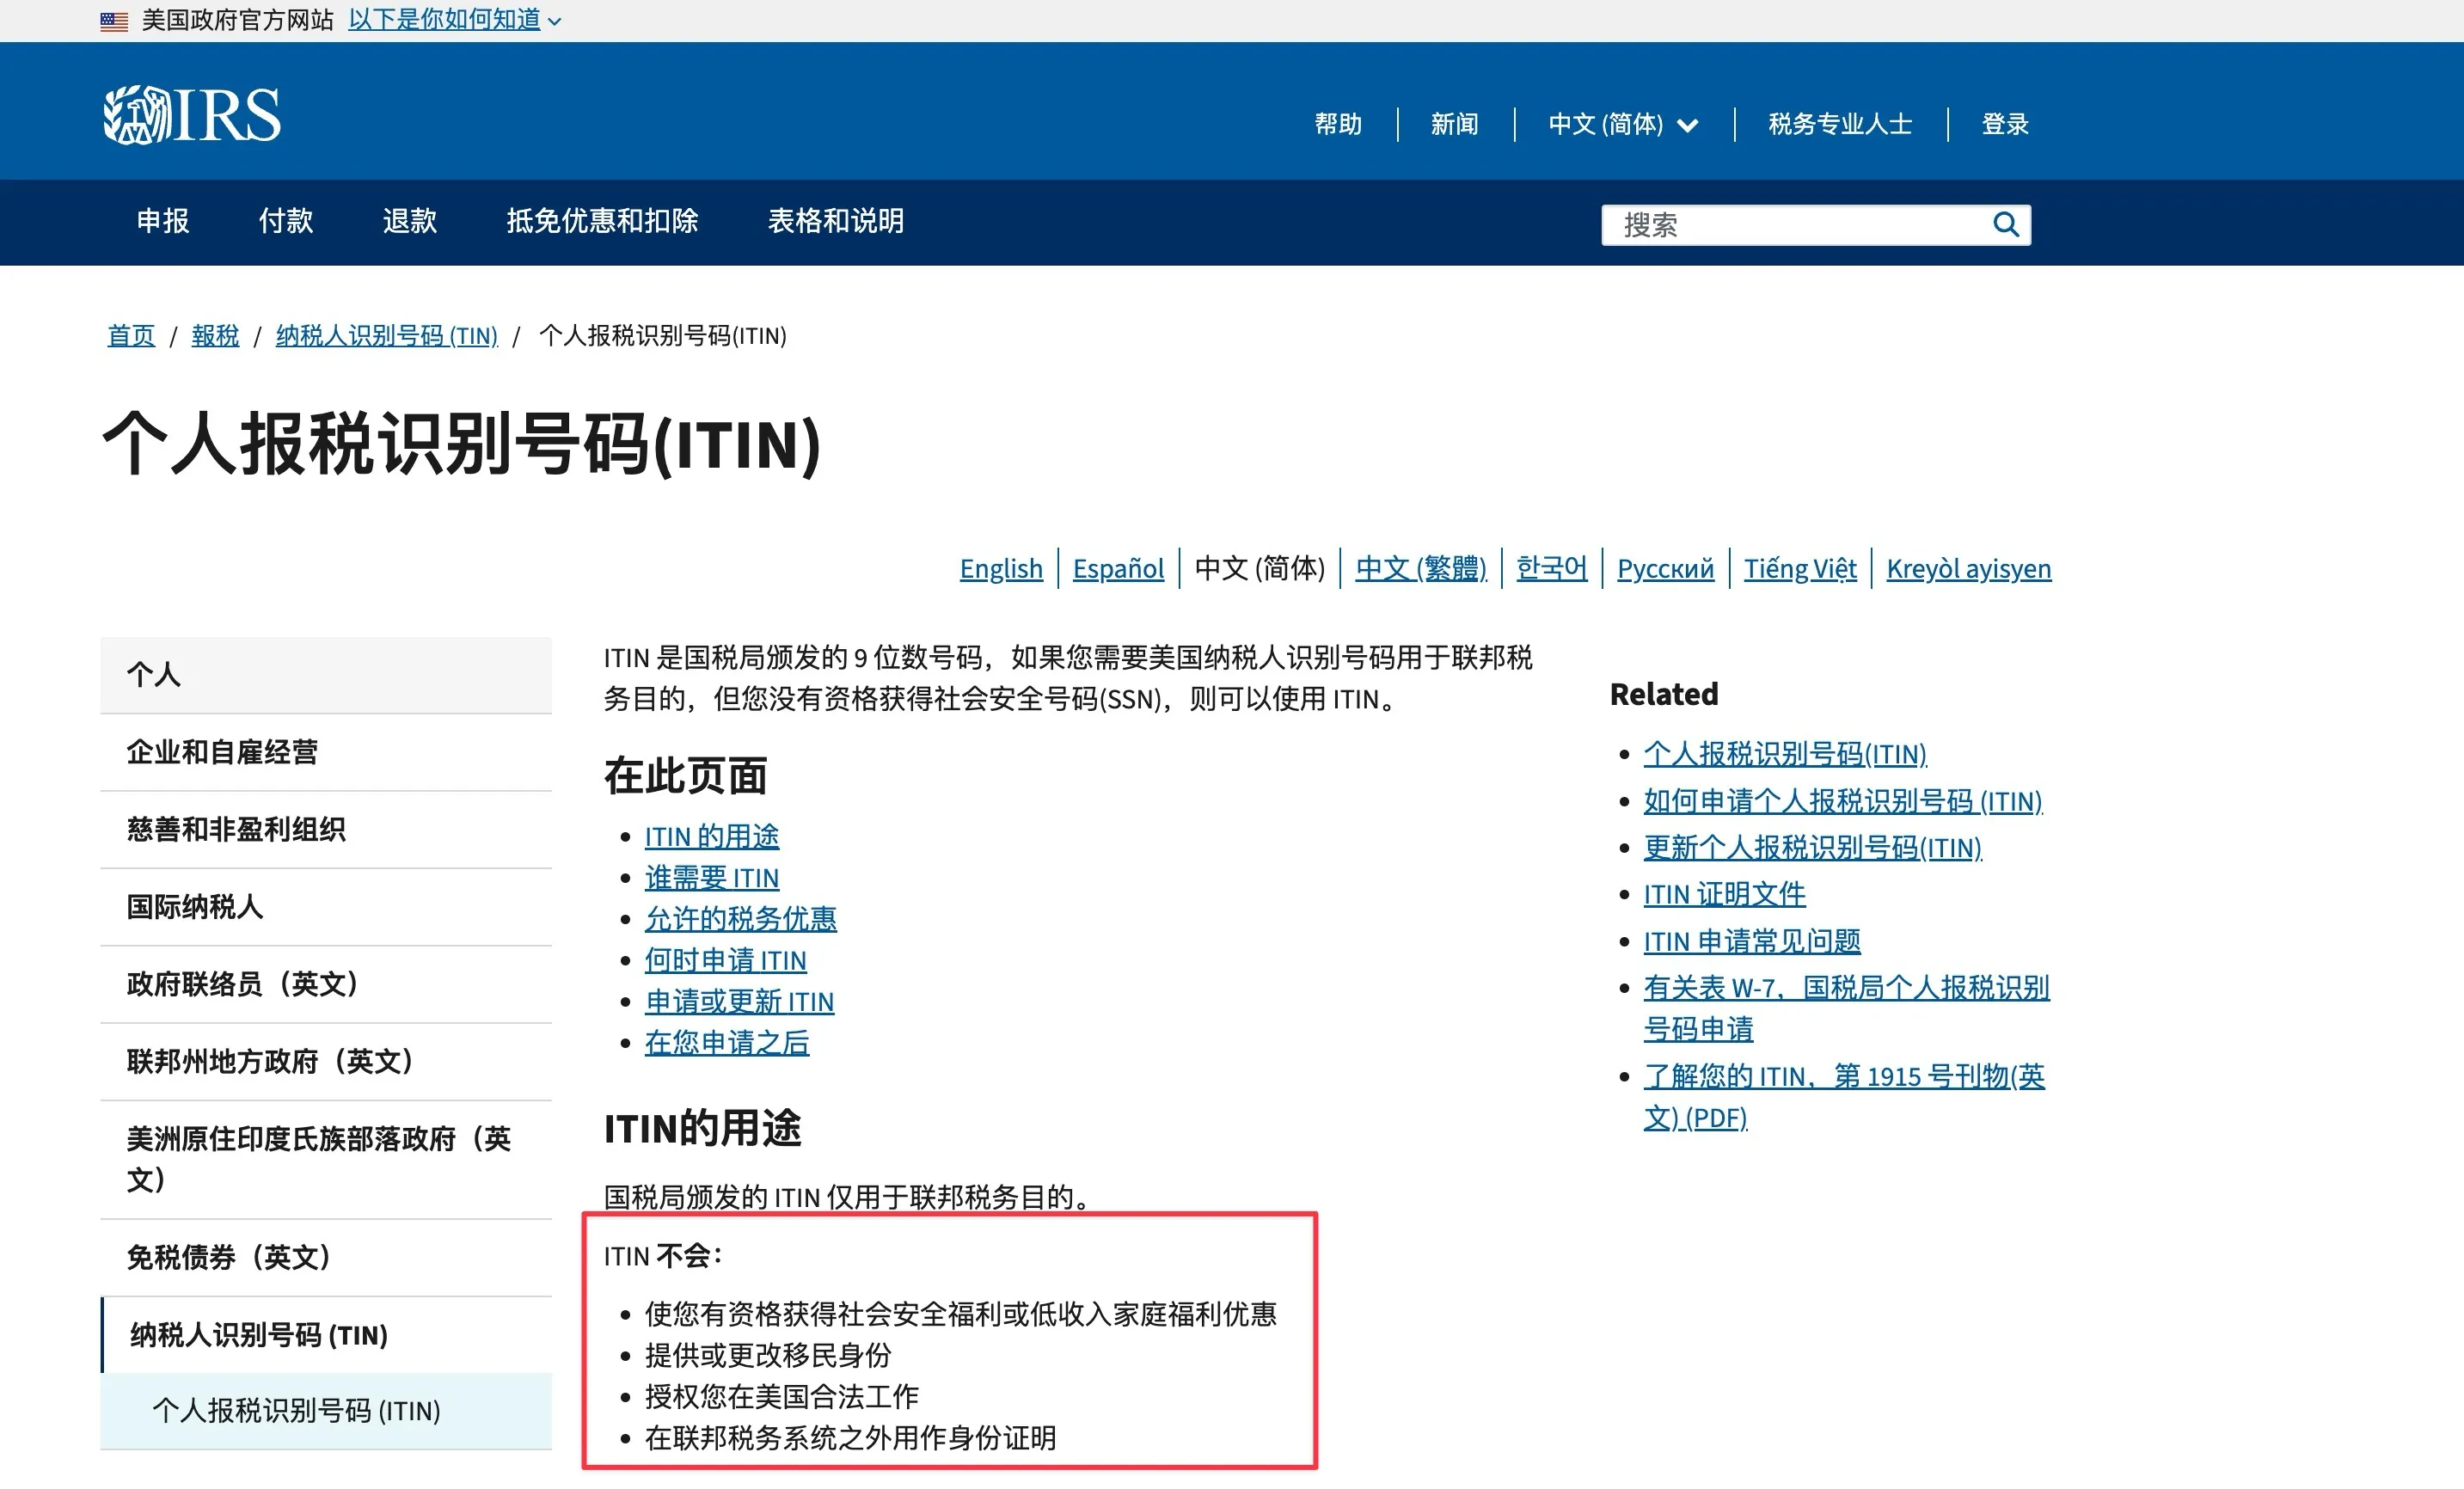The width and height of the screenshot is (2464, 1489).
Task: Open 第 1915 号刊物 PDF link
Action: (x=1844, y=1097)
